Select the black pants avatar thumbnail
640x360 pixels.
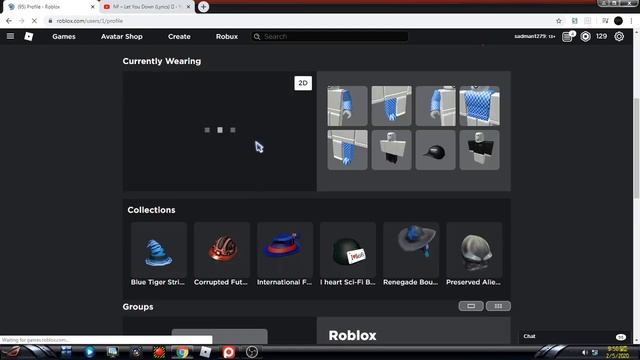391,150
